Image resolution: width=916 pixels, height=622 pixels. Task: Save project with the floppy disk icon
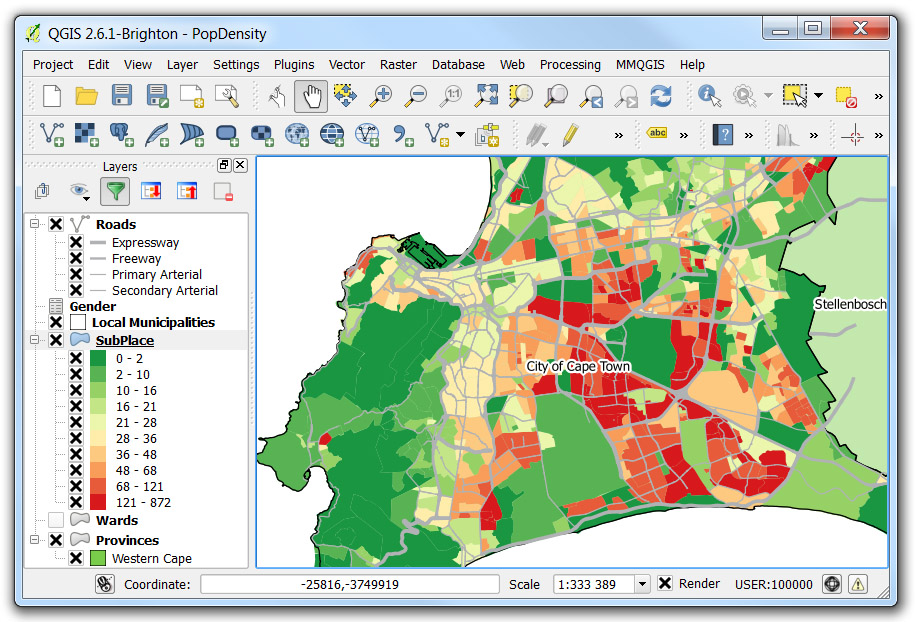tap(122, 96)
